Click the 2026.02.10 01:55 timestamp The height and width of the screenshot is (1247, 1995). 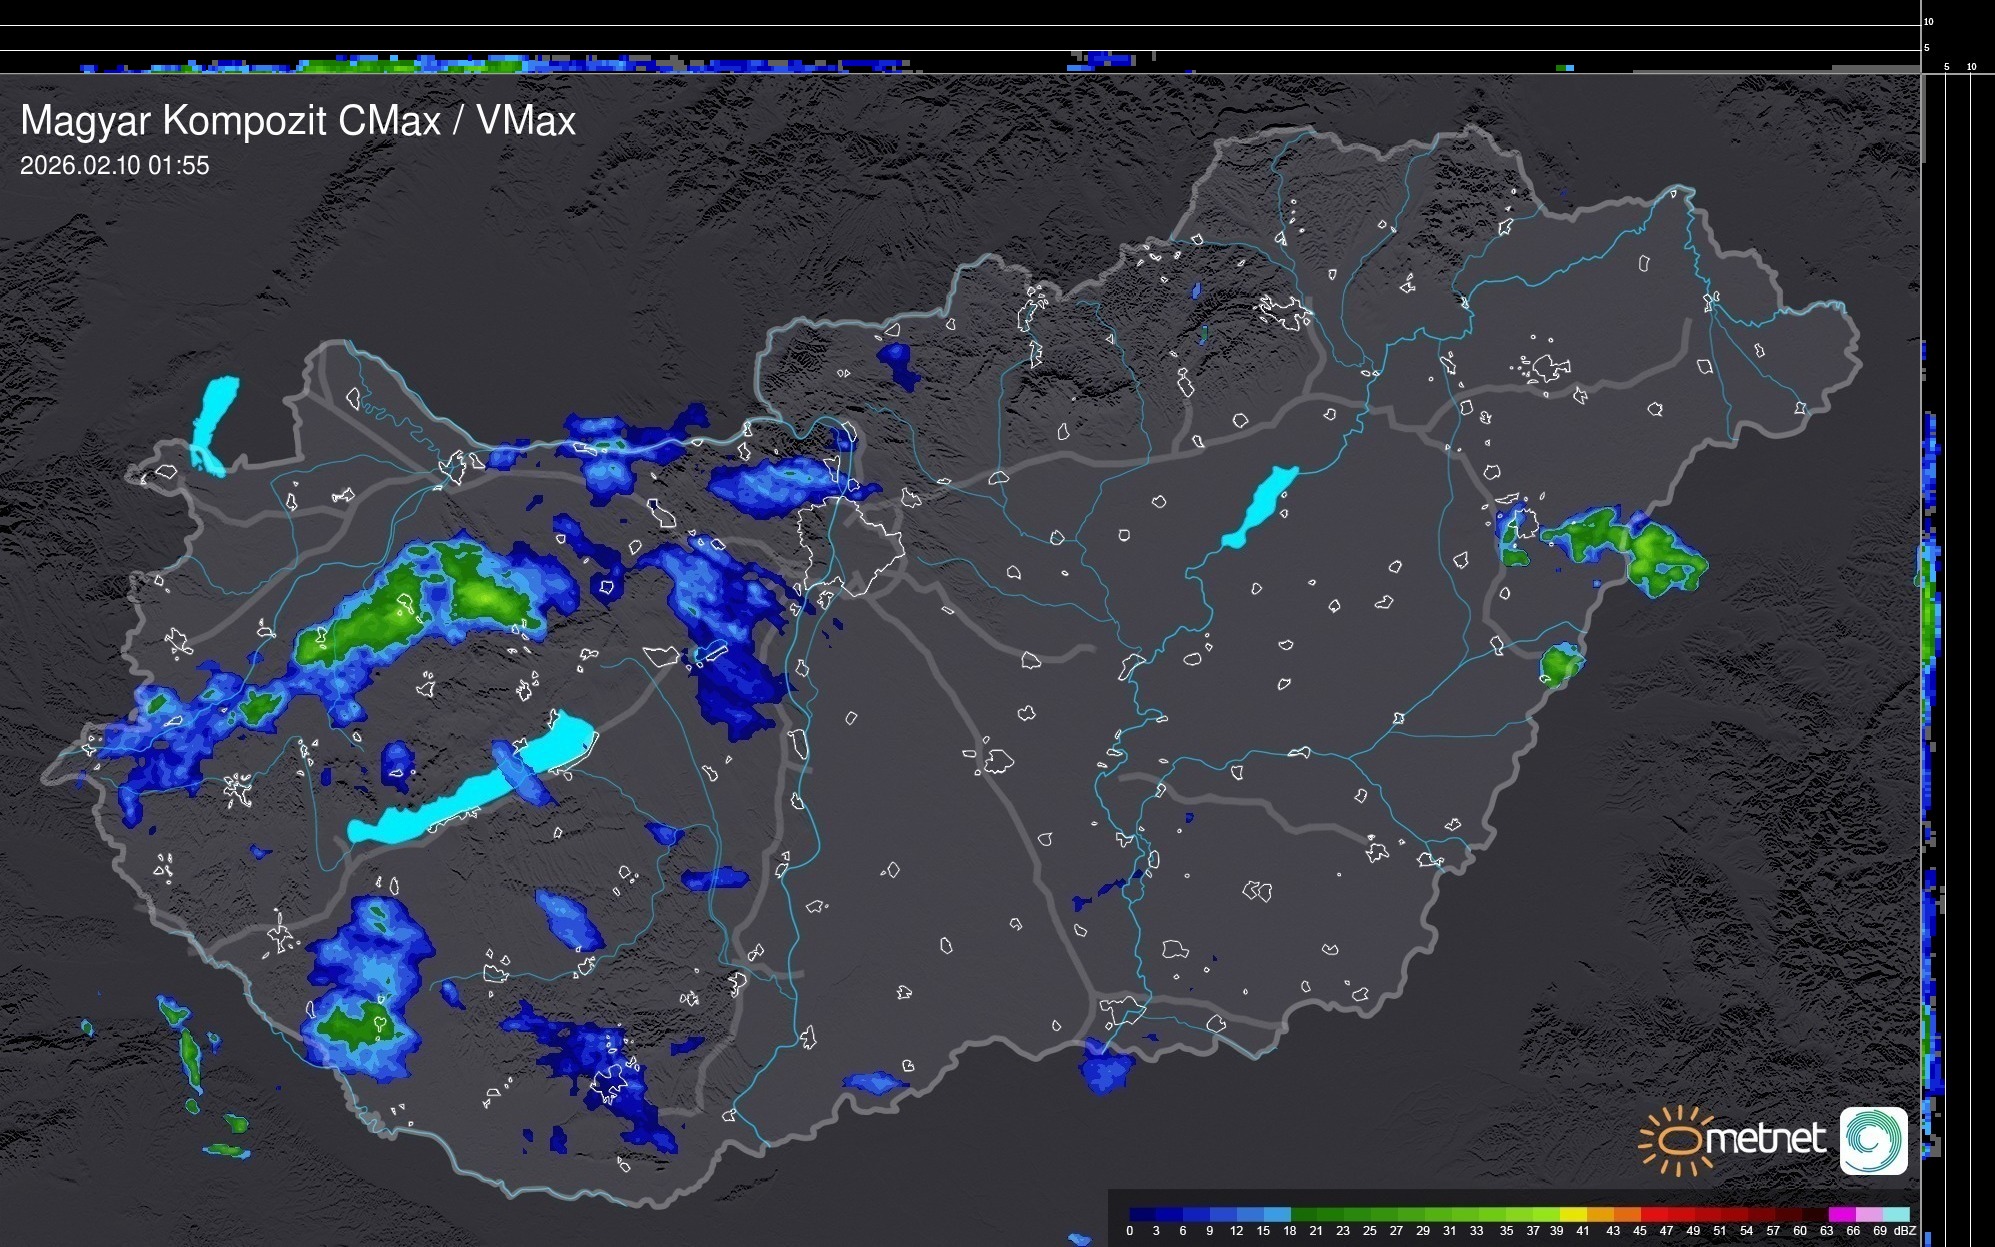click(115, 166)
